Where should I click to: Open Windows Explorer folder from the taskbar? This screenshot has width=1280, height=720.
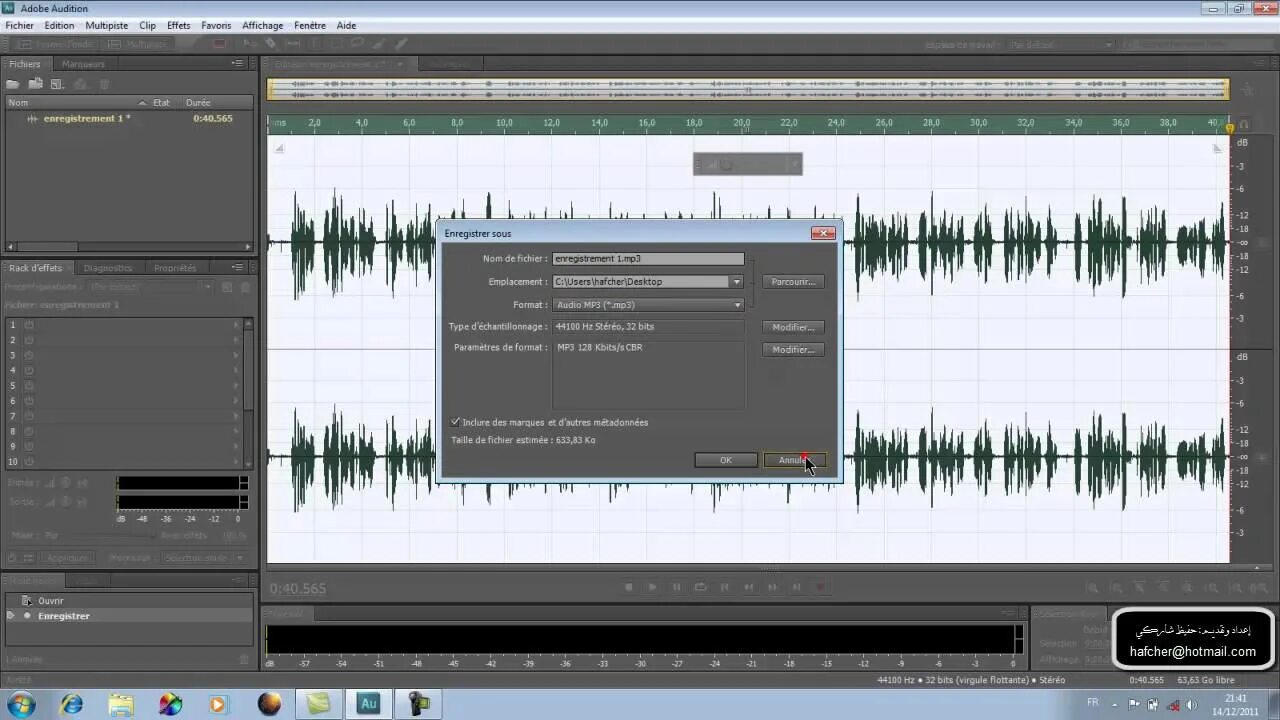pos(120,704)
